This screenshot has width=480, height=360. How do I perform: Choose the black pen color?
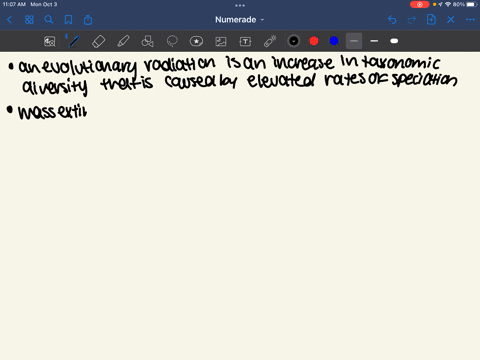(x=294, y=41)
